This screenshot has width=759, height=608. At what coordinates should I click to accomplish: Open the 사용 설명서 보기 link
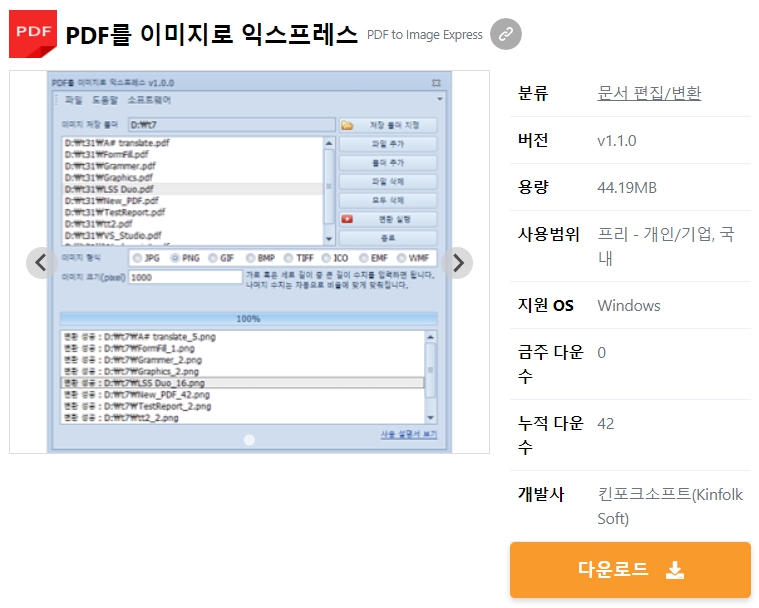409,434
